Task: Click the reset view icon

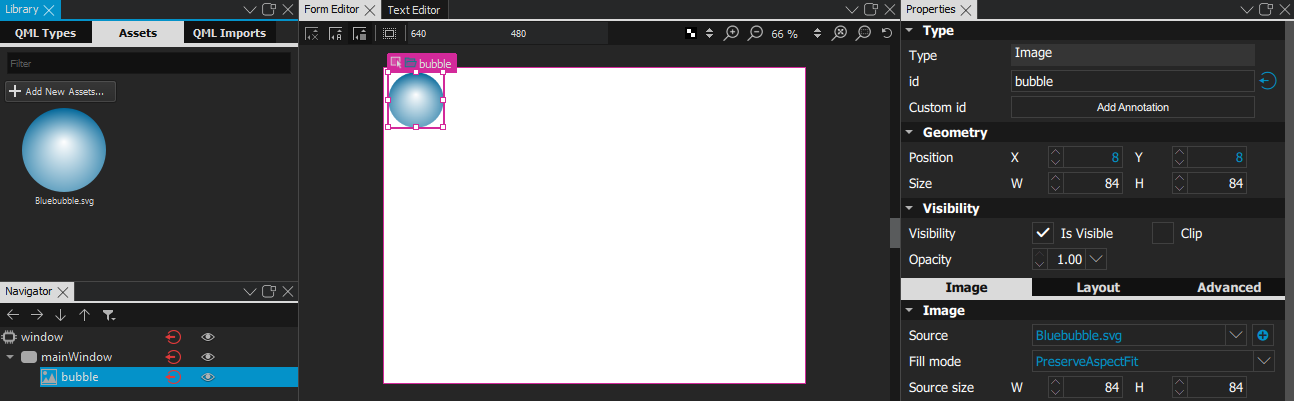Action: pos(887,33)
